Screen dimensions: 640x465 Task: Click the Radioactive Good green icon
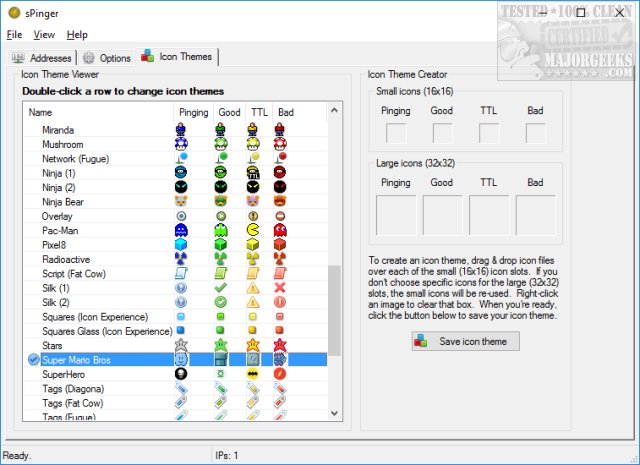tap(221, 259)
